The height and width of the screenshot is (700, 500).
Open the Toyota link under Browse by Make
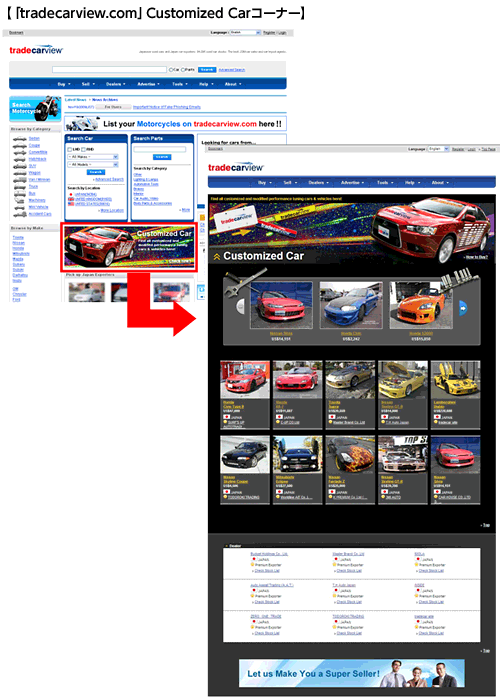tap(18, 238)
